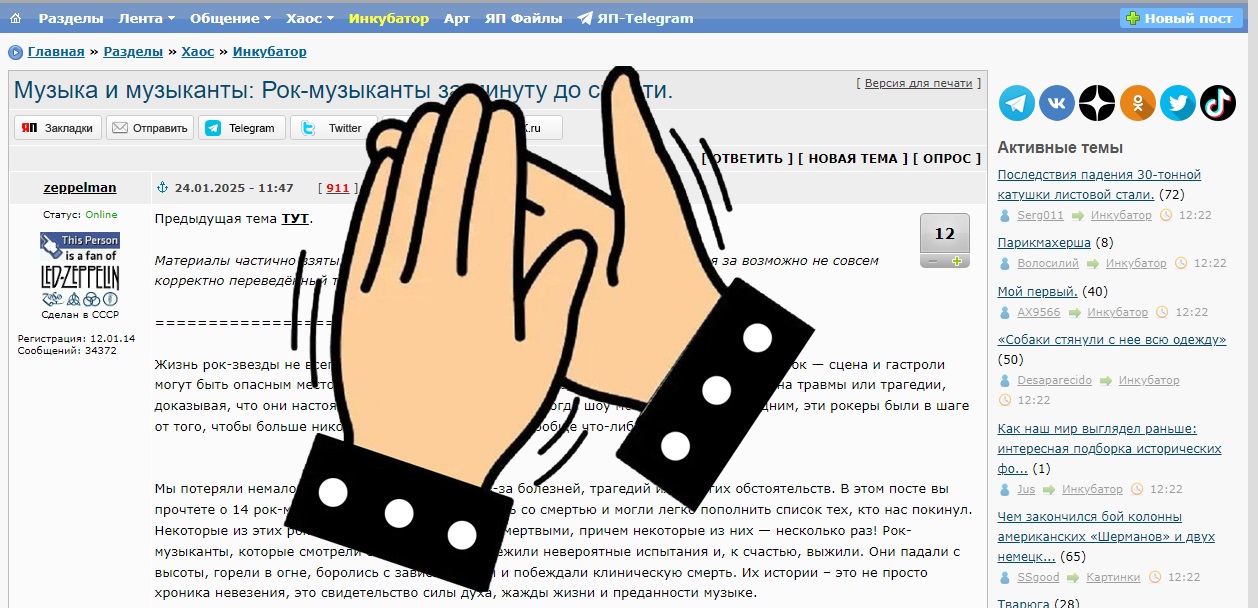Share post via Twitter button

coord(333,128)
